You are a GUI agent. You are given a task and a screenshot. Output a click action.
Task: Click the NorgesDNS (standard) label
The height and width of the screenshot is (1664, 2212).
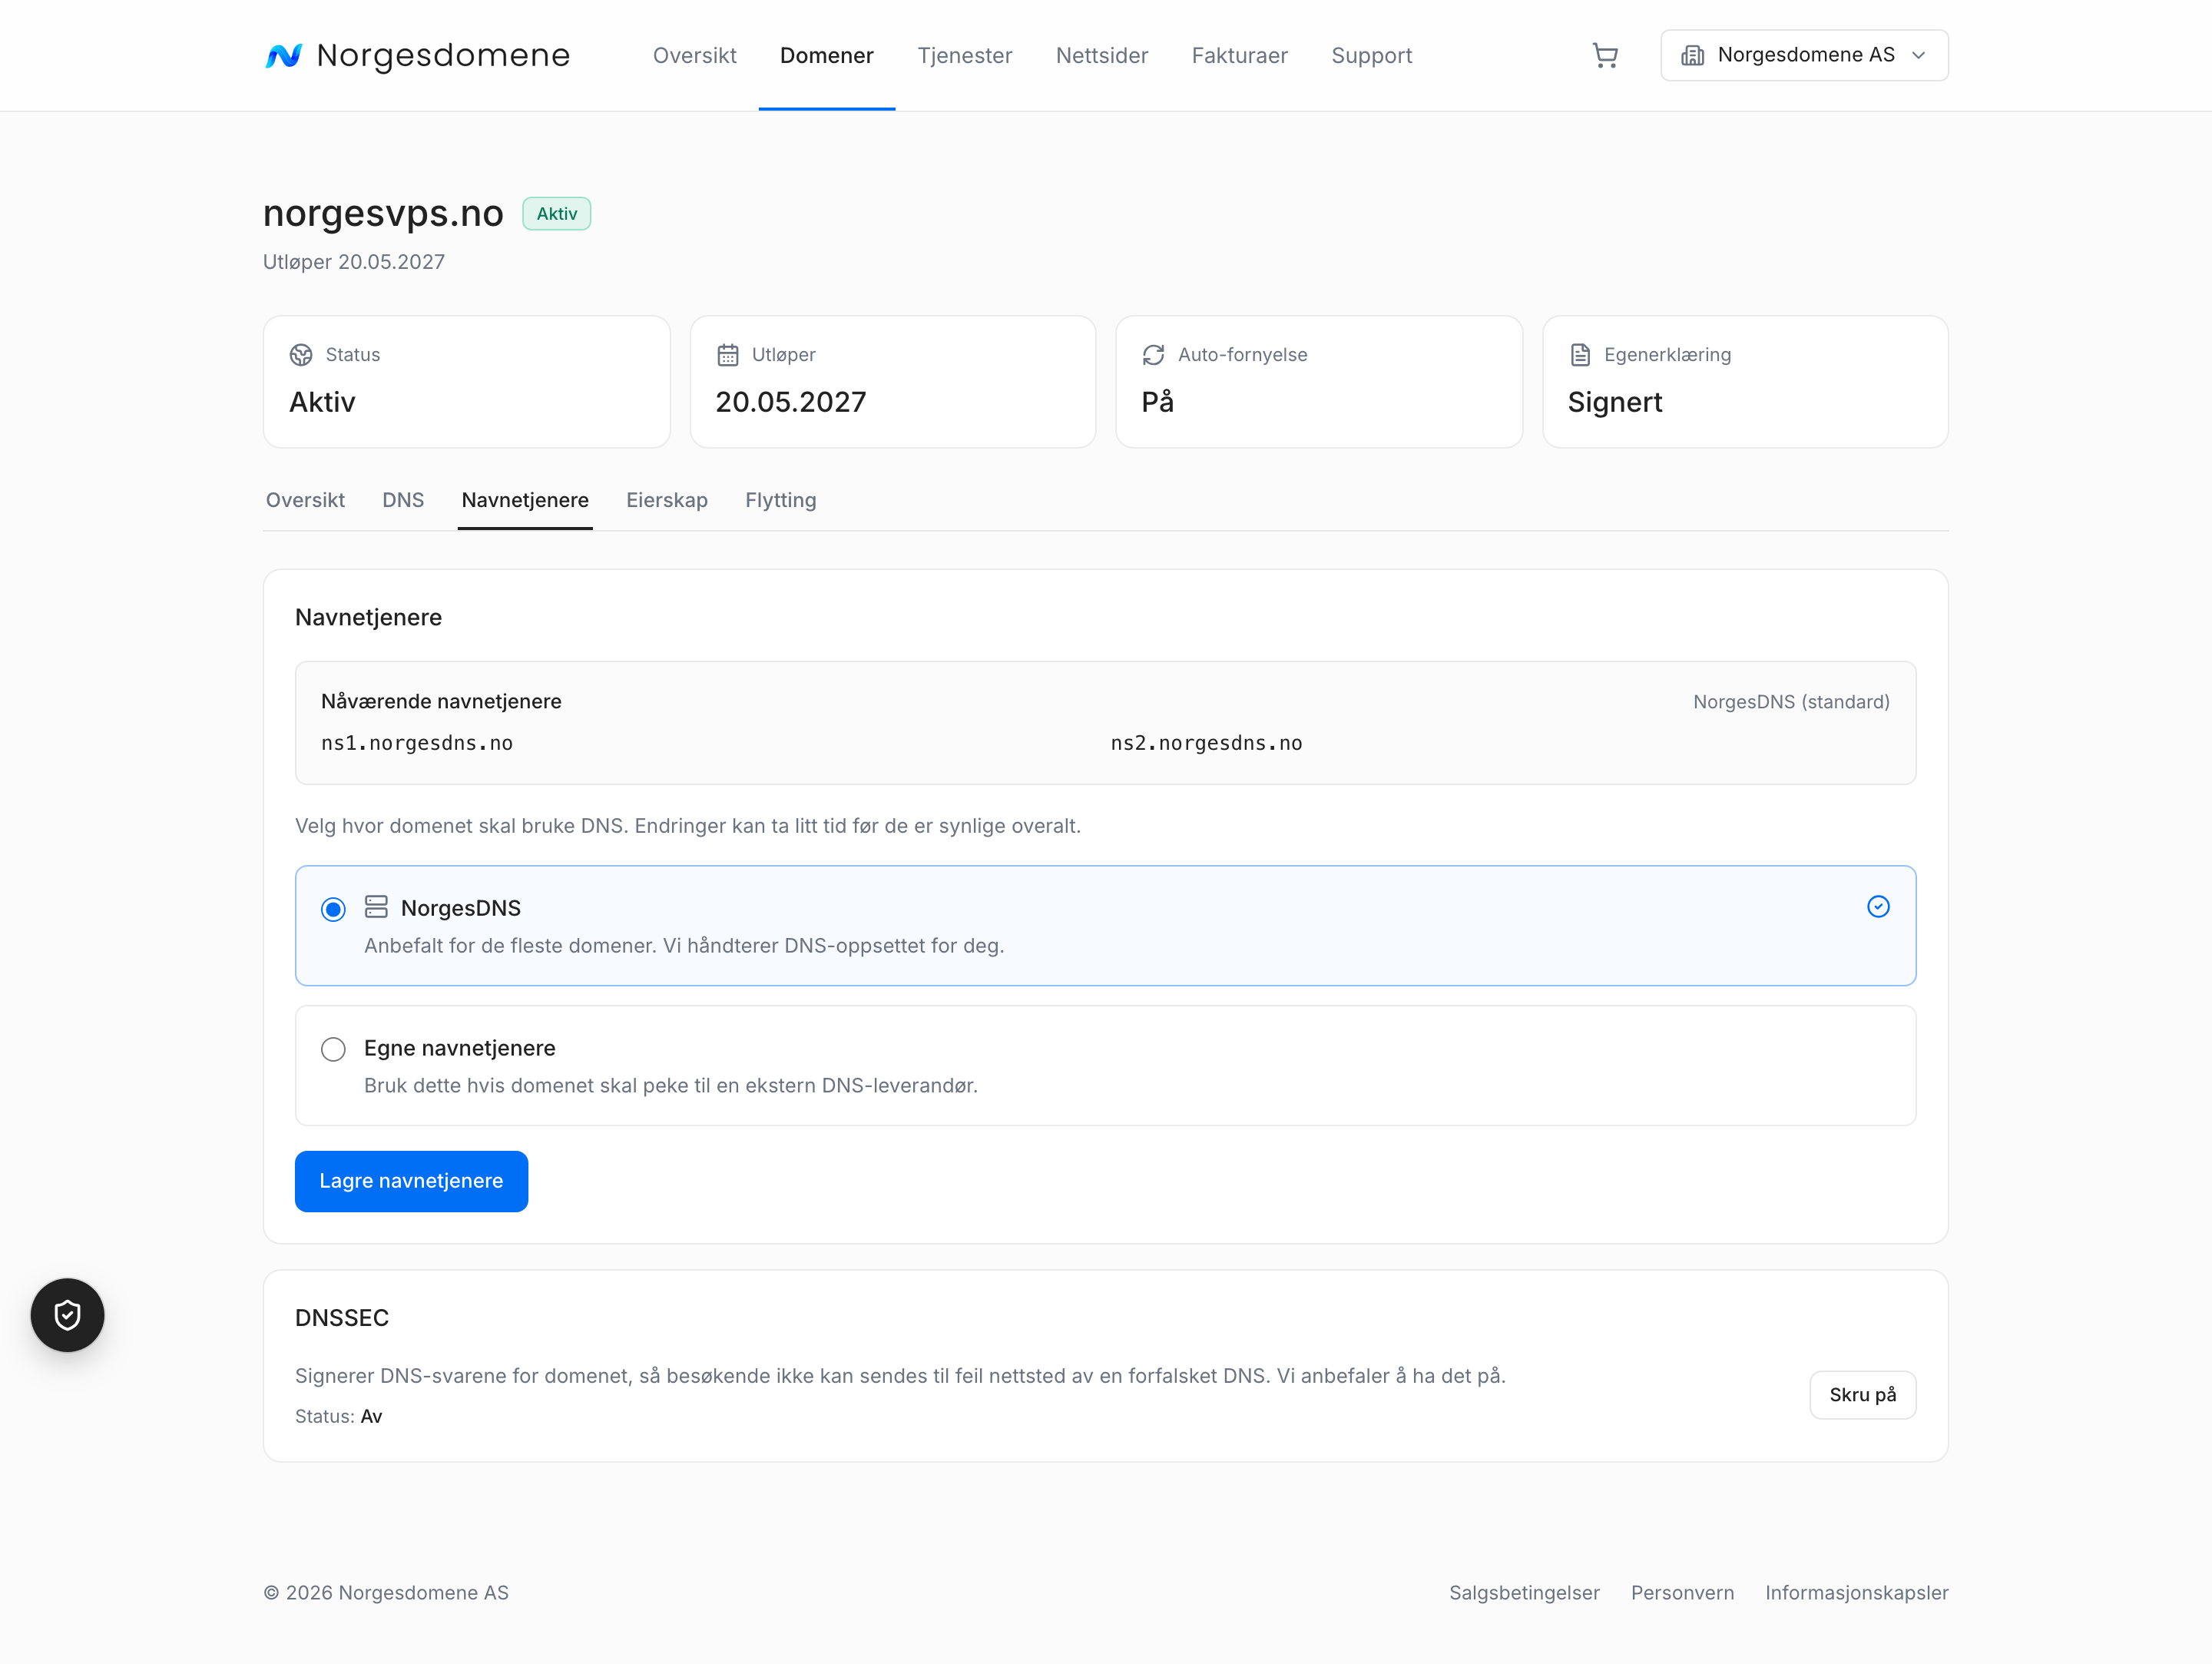[1791, 702]
